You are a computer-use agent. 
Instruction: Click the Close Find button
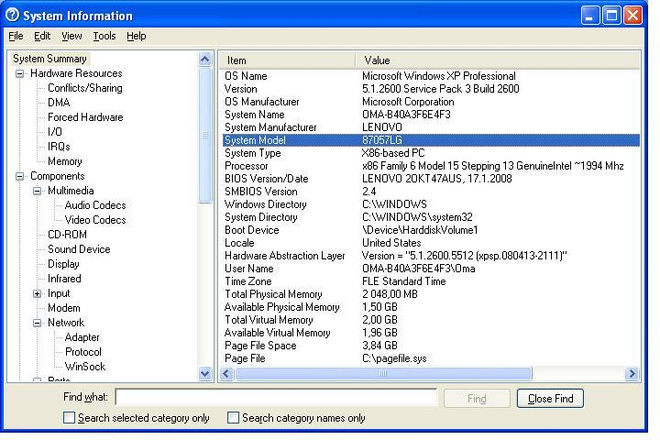(x=550, y=398)
